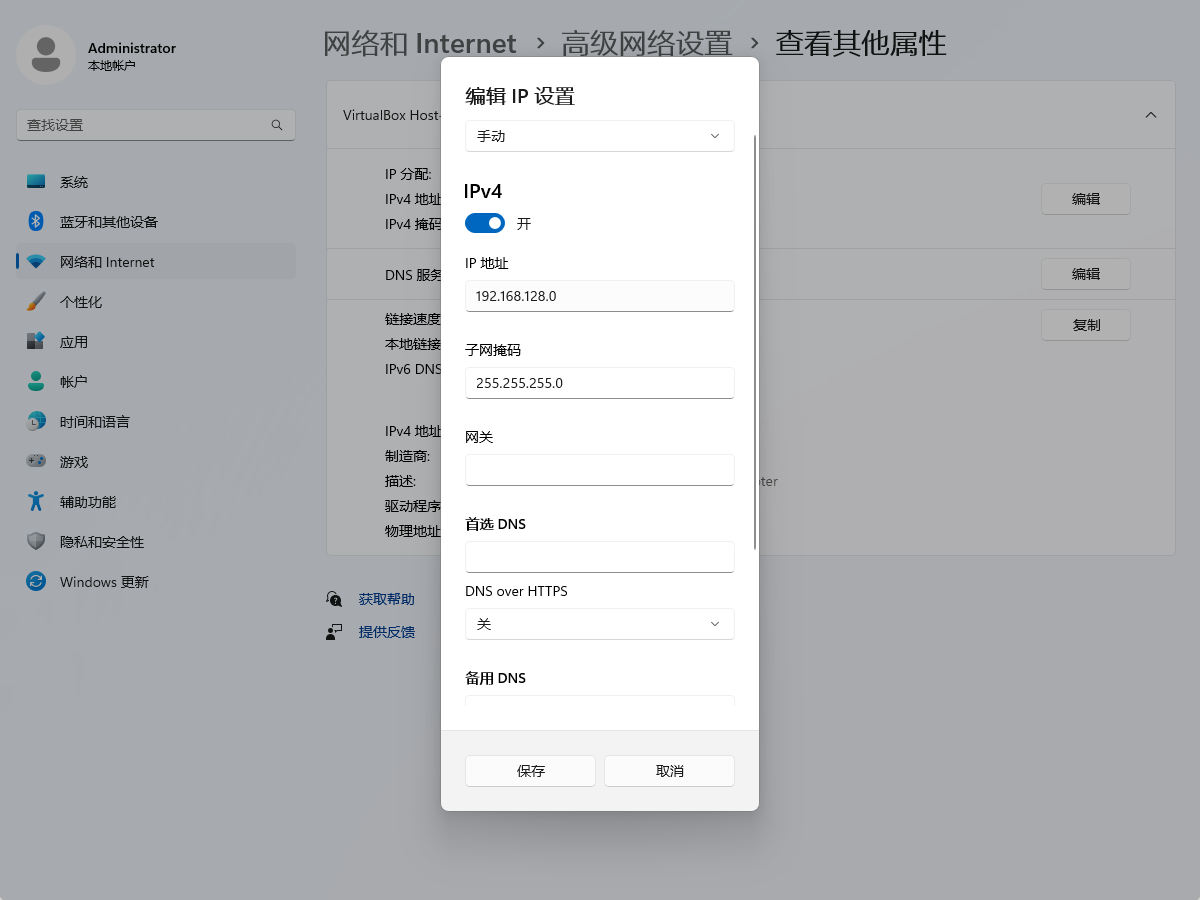Click the Administrator account avatar

46,55
